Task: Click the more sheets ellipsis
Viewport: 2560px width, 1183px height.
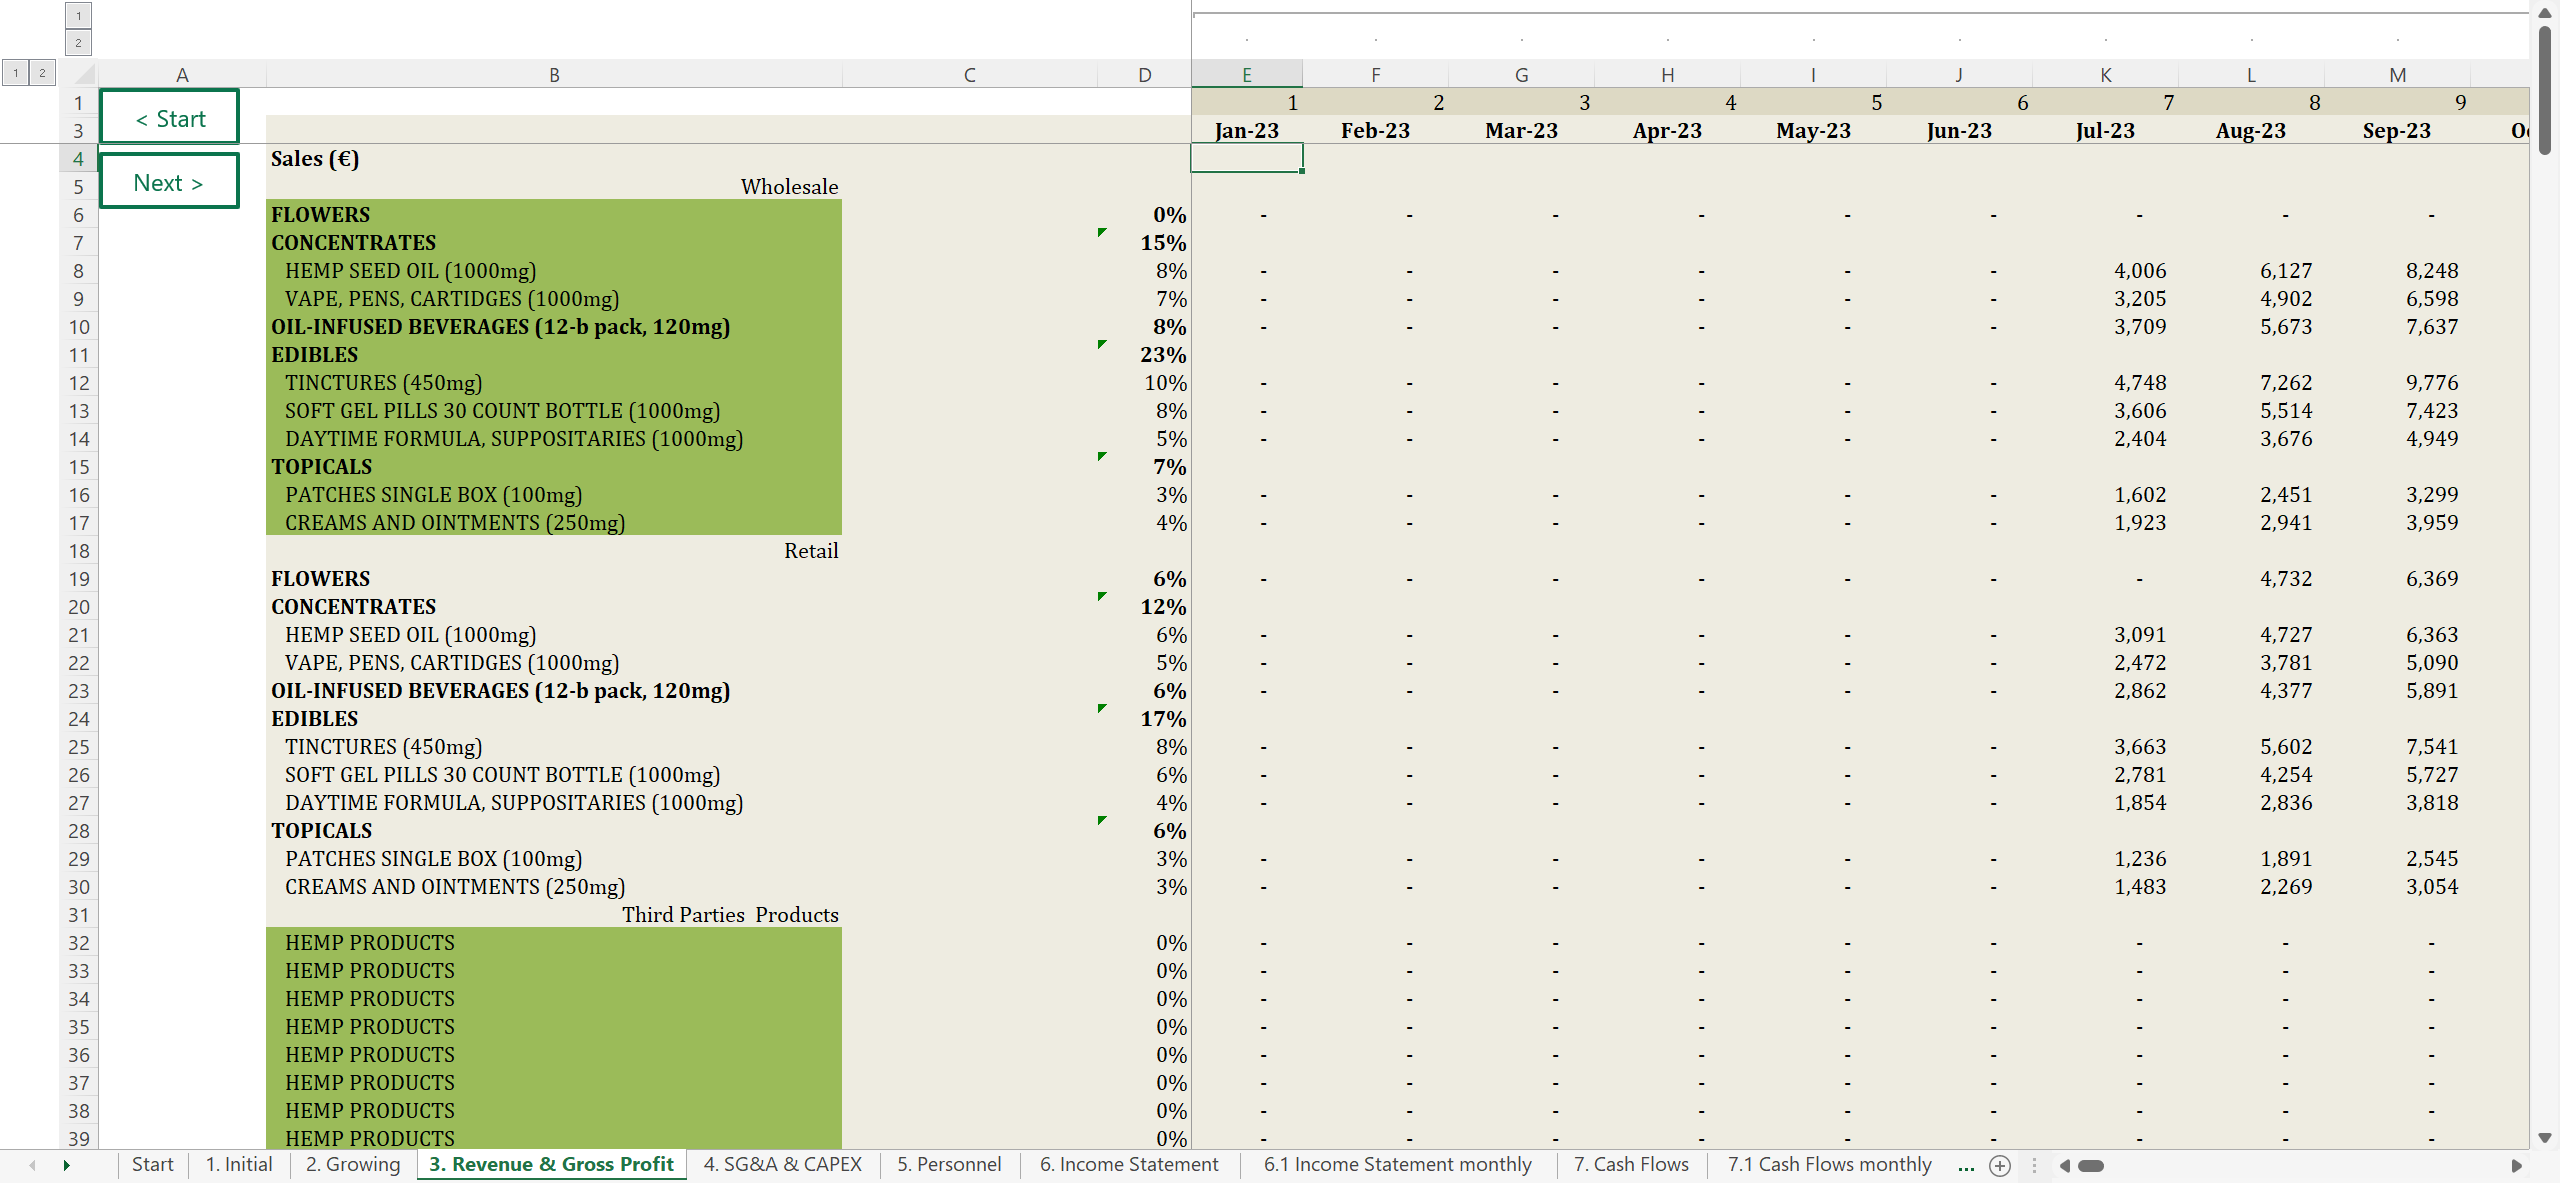Action: click(1965, 1165)
